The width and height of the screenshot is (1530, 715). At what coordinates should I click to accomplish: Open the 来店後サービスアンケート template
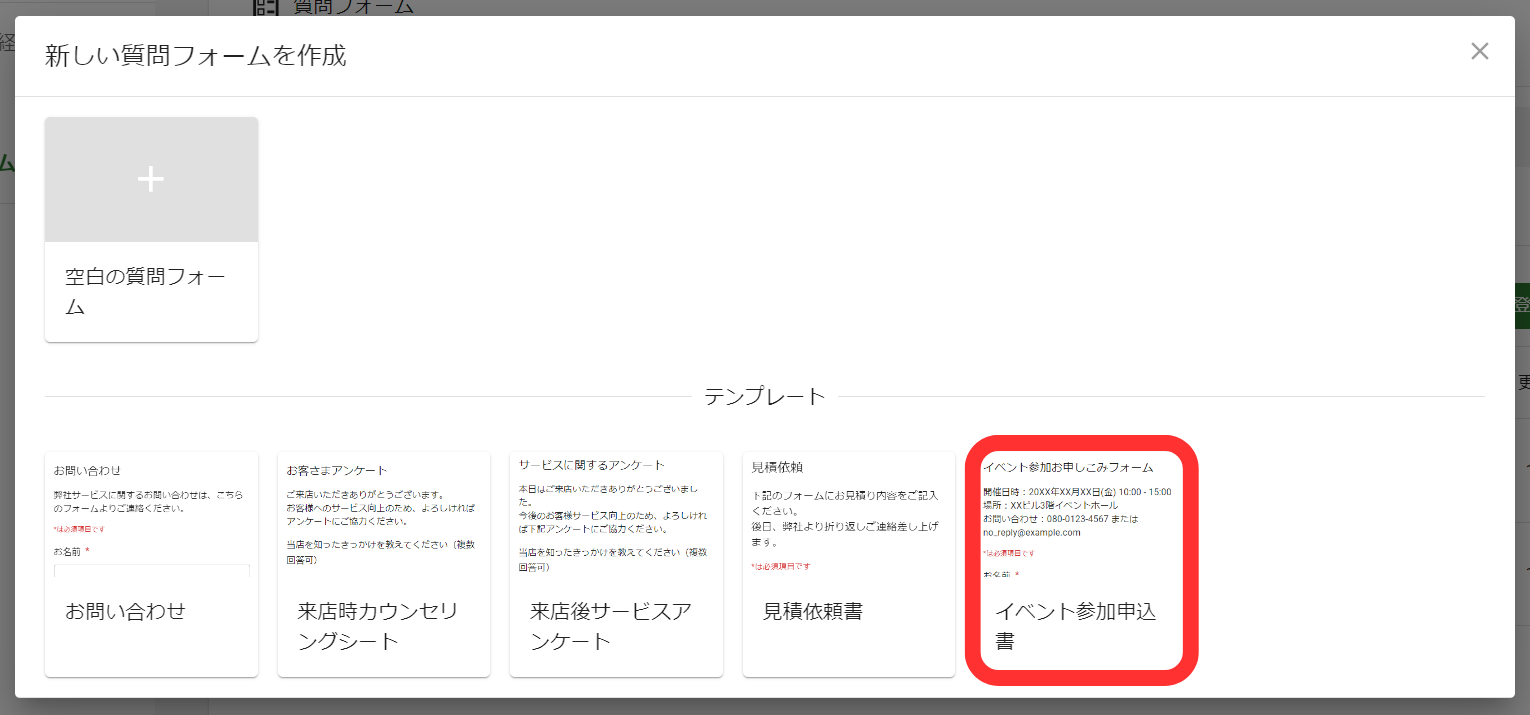click(x=616, y=563)
